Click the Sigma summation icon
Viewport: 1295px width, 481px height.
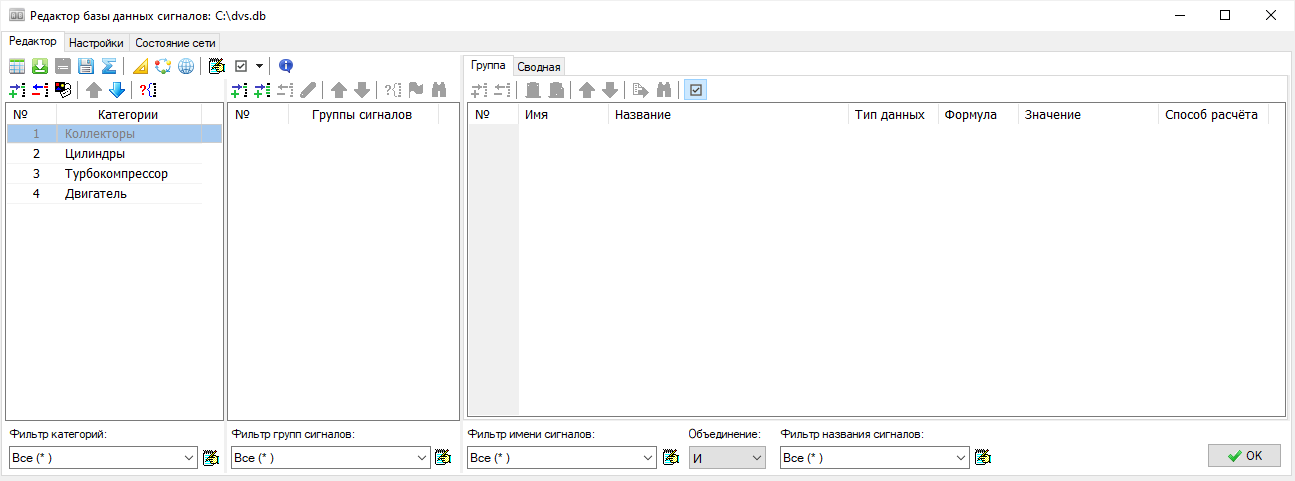tap(109, 67)
